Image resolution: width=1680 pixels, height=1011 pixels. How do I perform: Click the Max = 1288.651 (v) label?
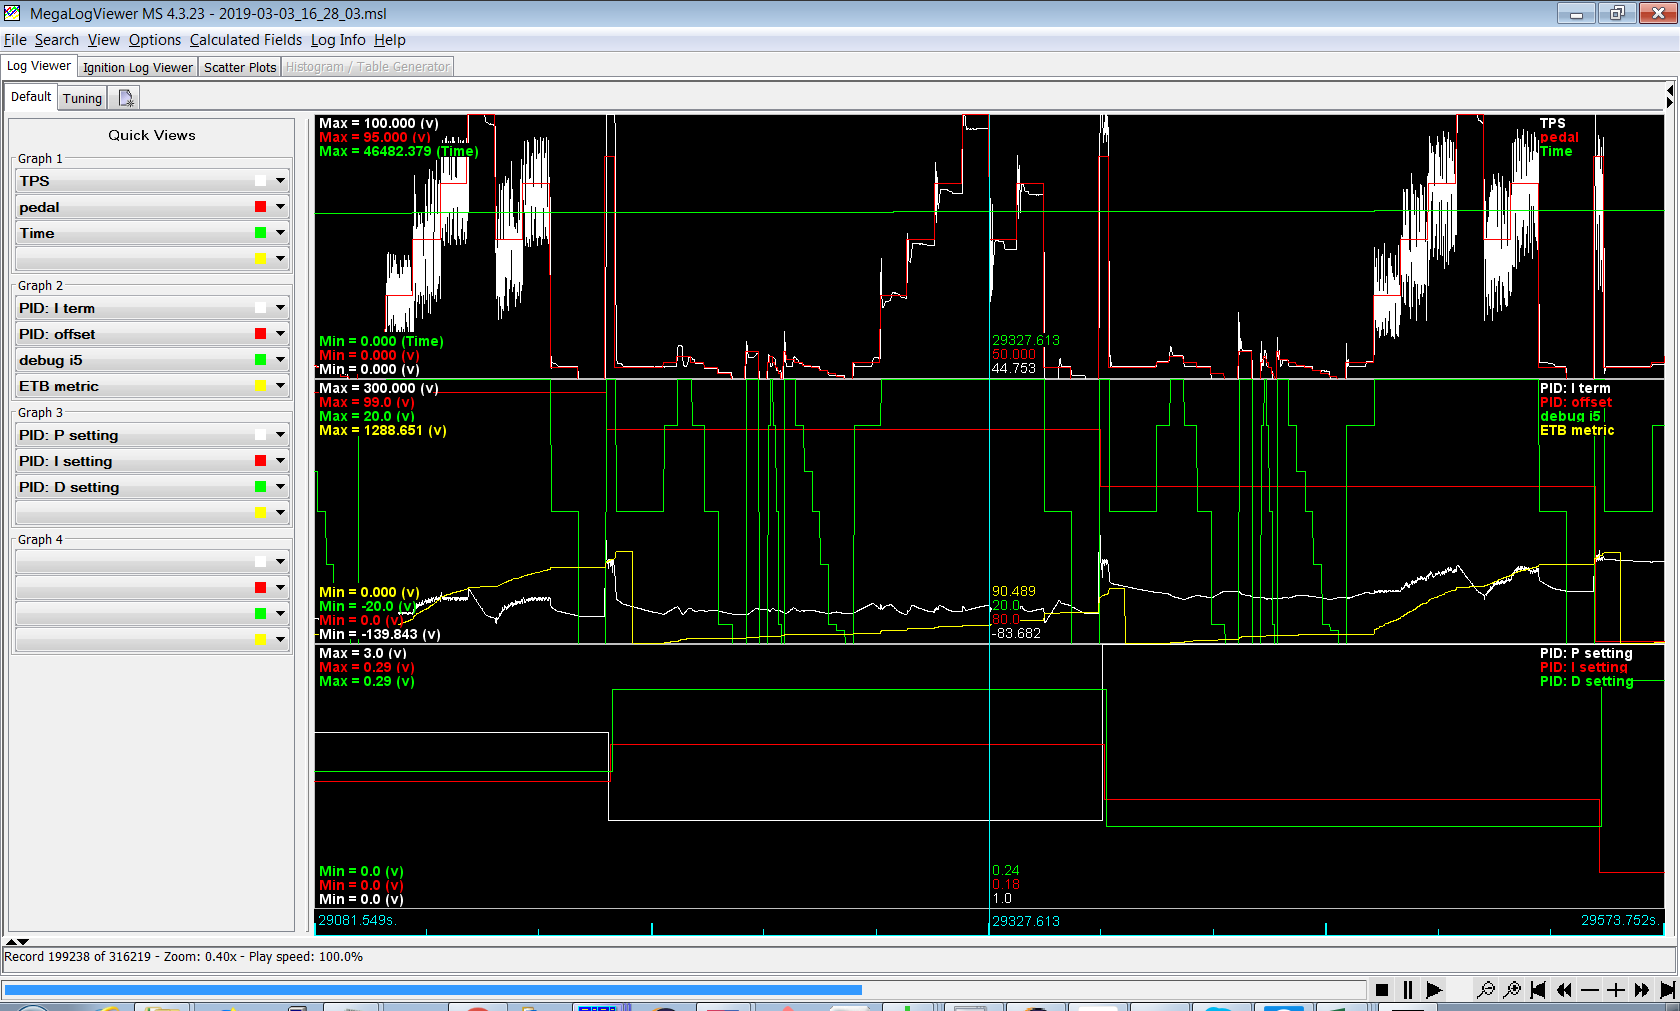click(383, 430)
